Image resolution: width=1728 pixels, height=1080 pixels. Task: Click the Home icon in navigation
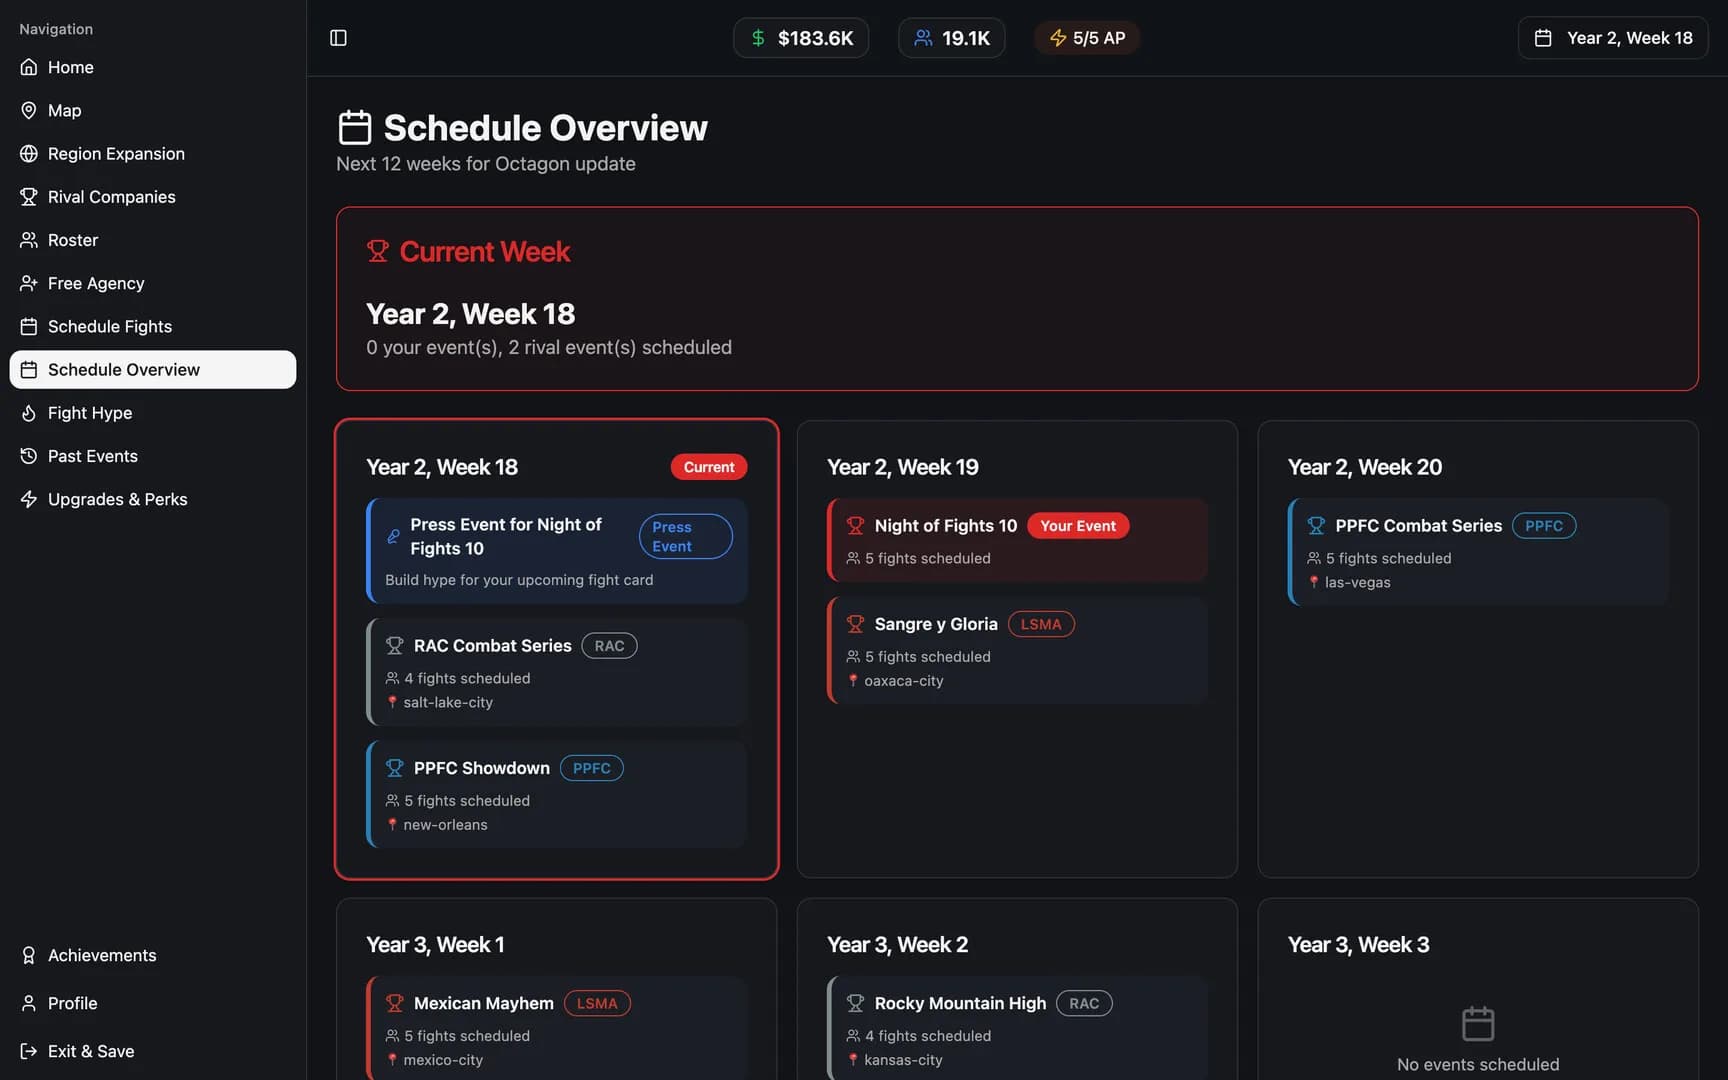pos(29,67)
